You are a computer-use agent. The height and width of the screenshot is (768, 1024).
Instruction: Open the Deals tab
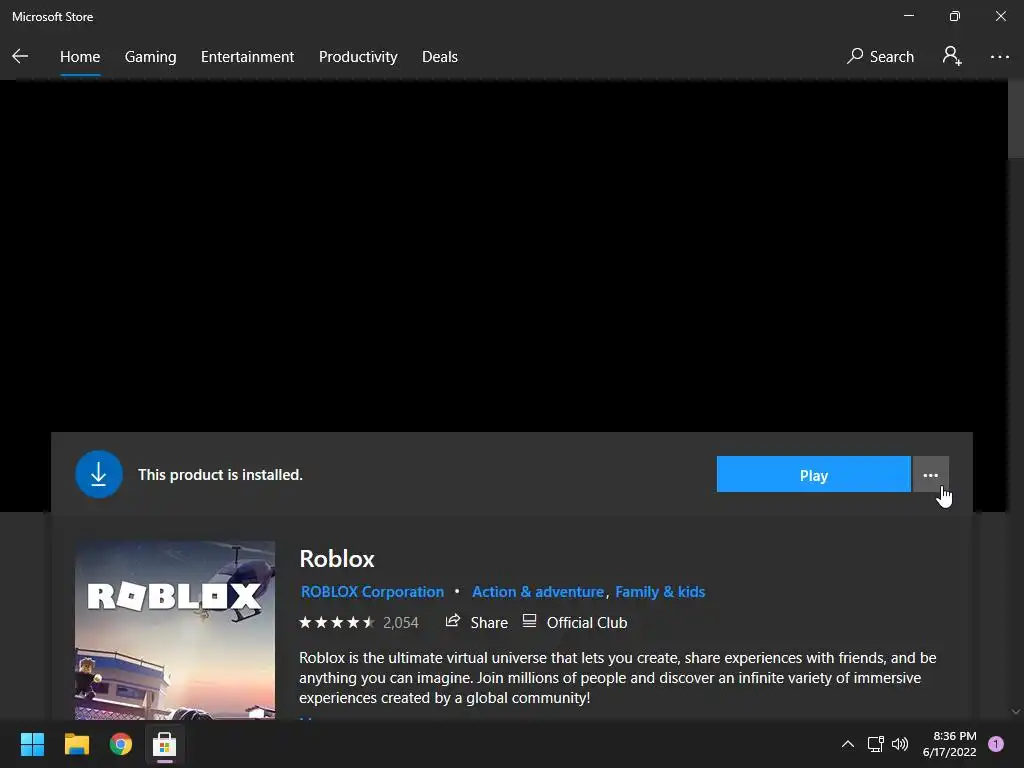(x=440, y=57)
